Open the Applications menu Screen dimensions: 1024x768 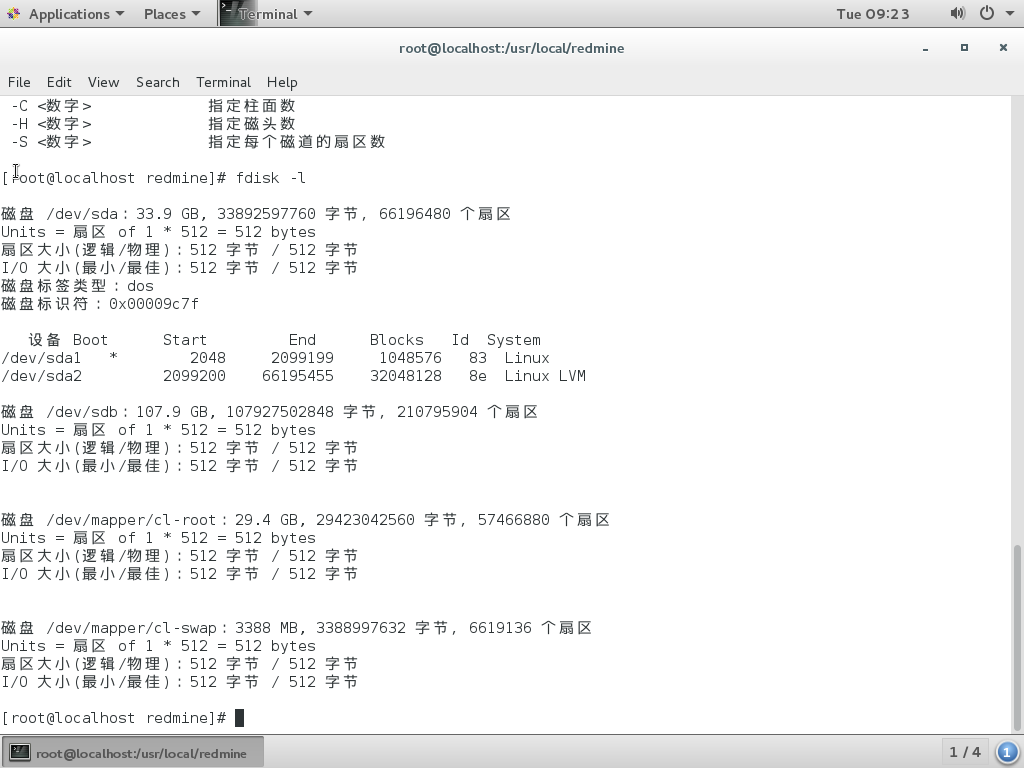tap(66, 14)
